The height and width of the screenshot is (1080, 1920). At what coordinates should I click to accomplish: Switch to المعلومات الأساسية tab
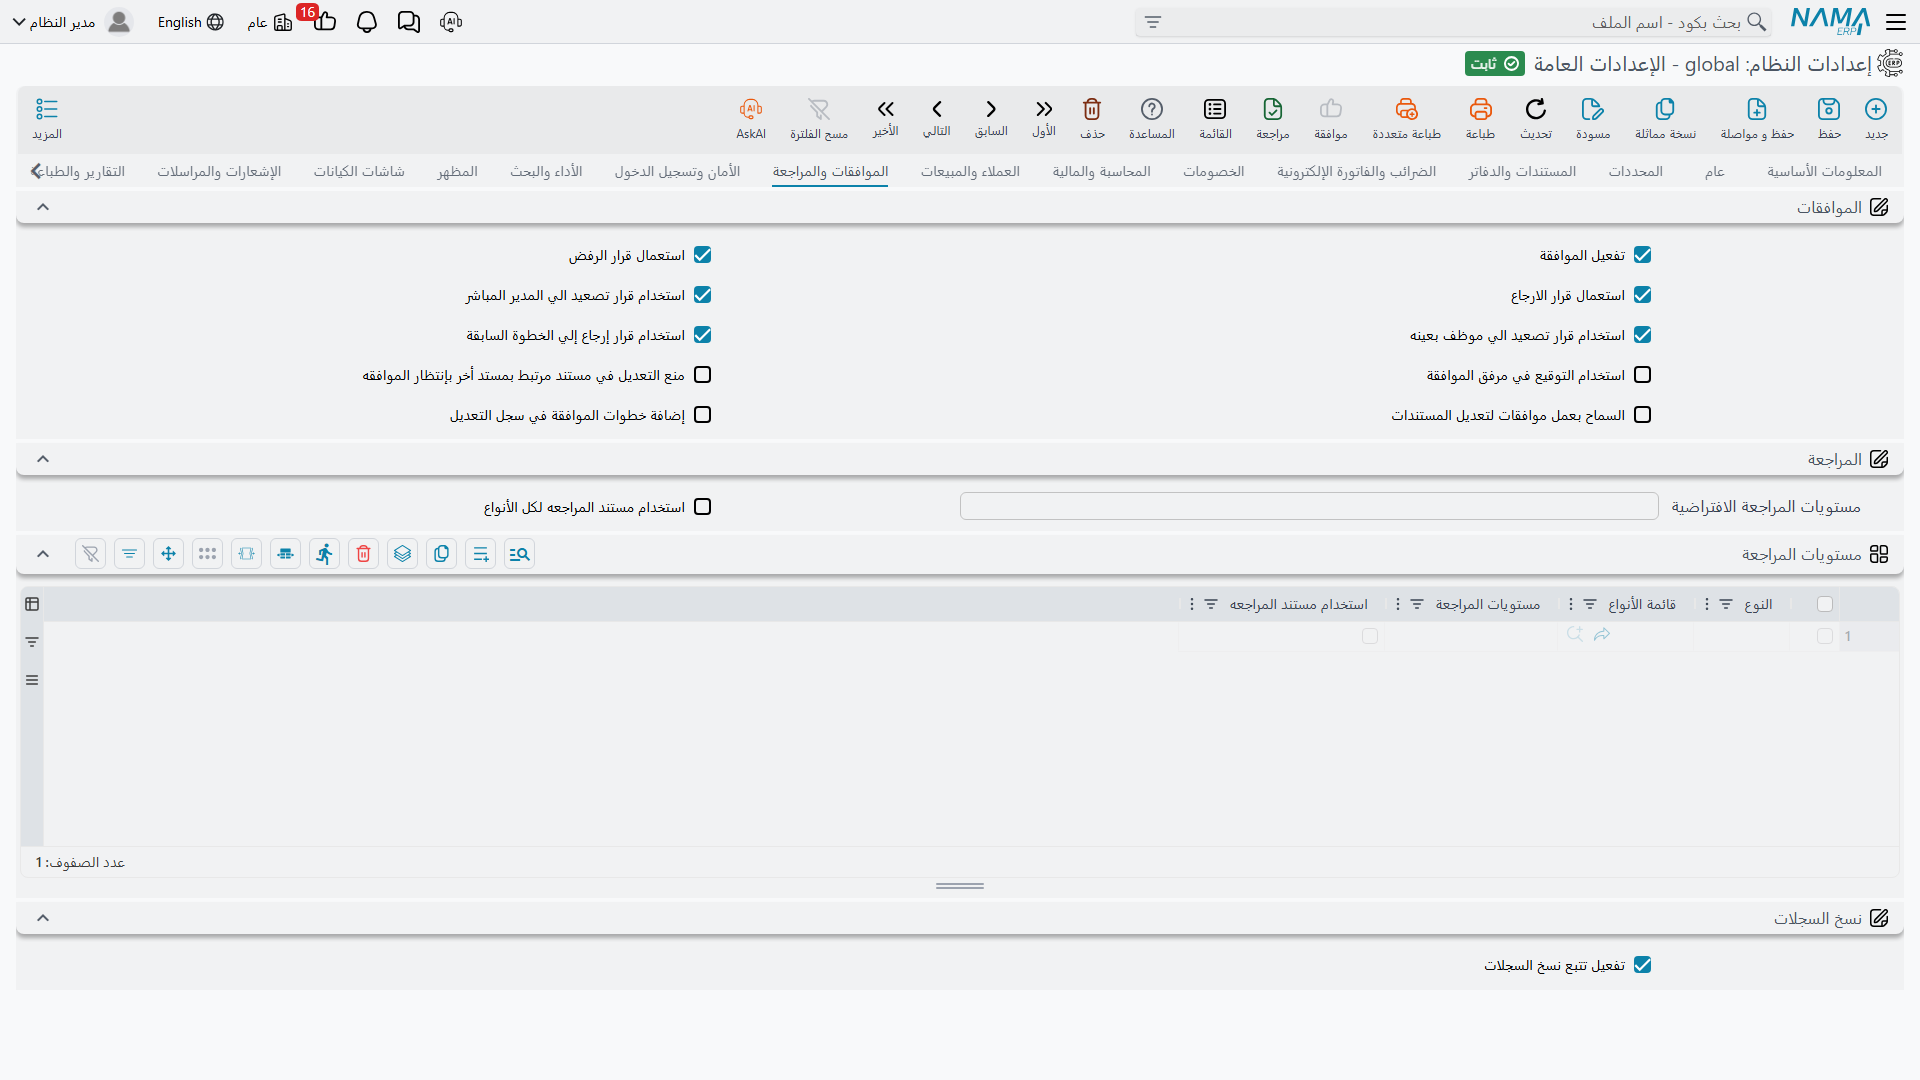tap(1824, 171)
